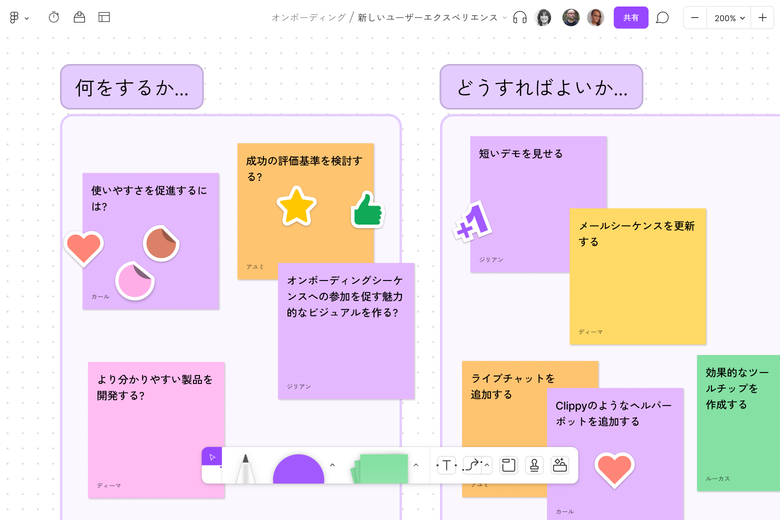
Task: Click author label アユミ on orange note
Action: click(x=255, y=267)
